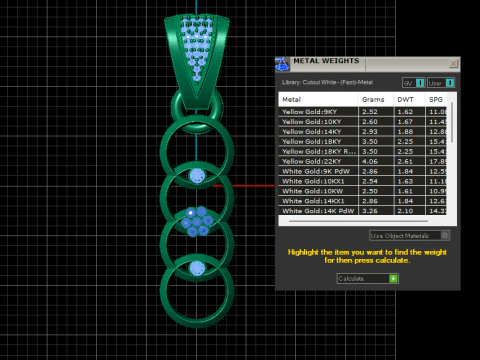
Task: Click the 3.26 grams value for 14K PdW
Action: coord(370,211)
